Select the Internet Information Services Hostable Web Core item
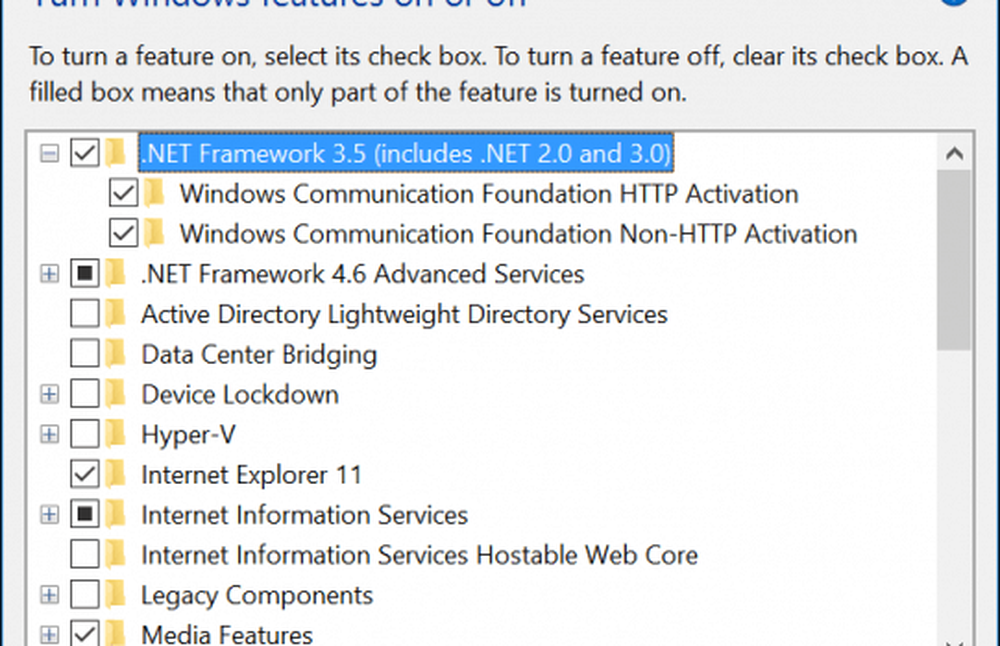The height and width of the screenshot is (646, 1000). [419, 555]
